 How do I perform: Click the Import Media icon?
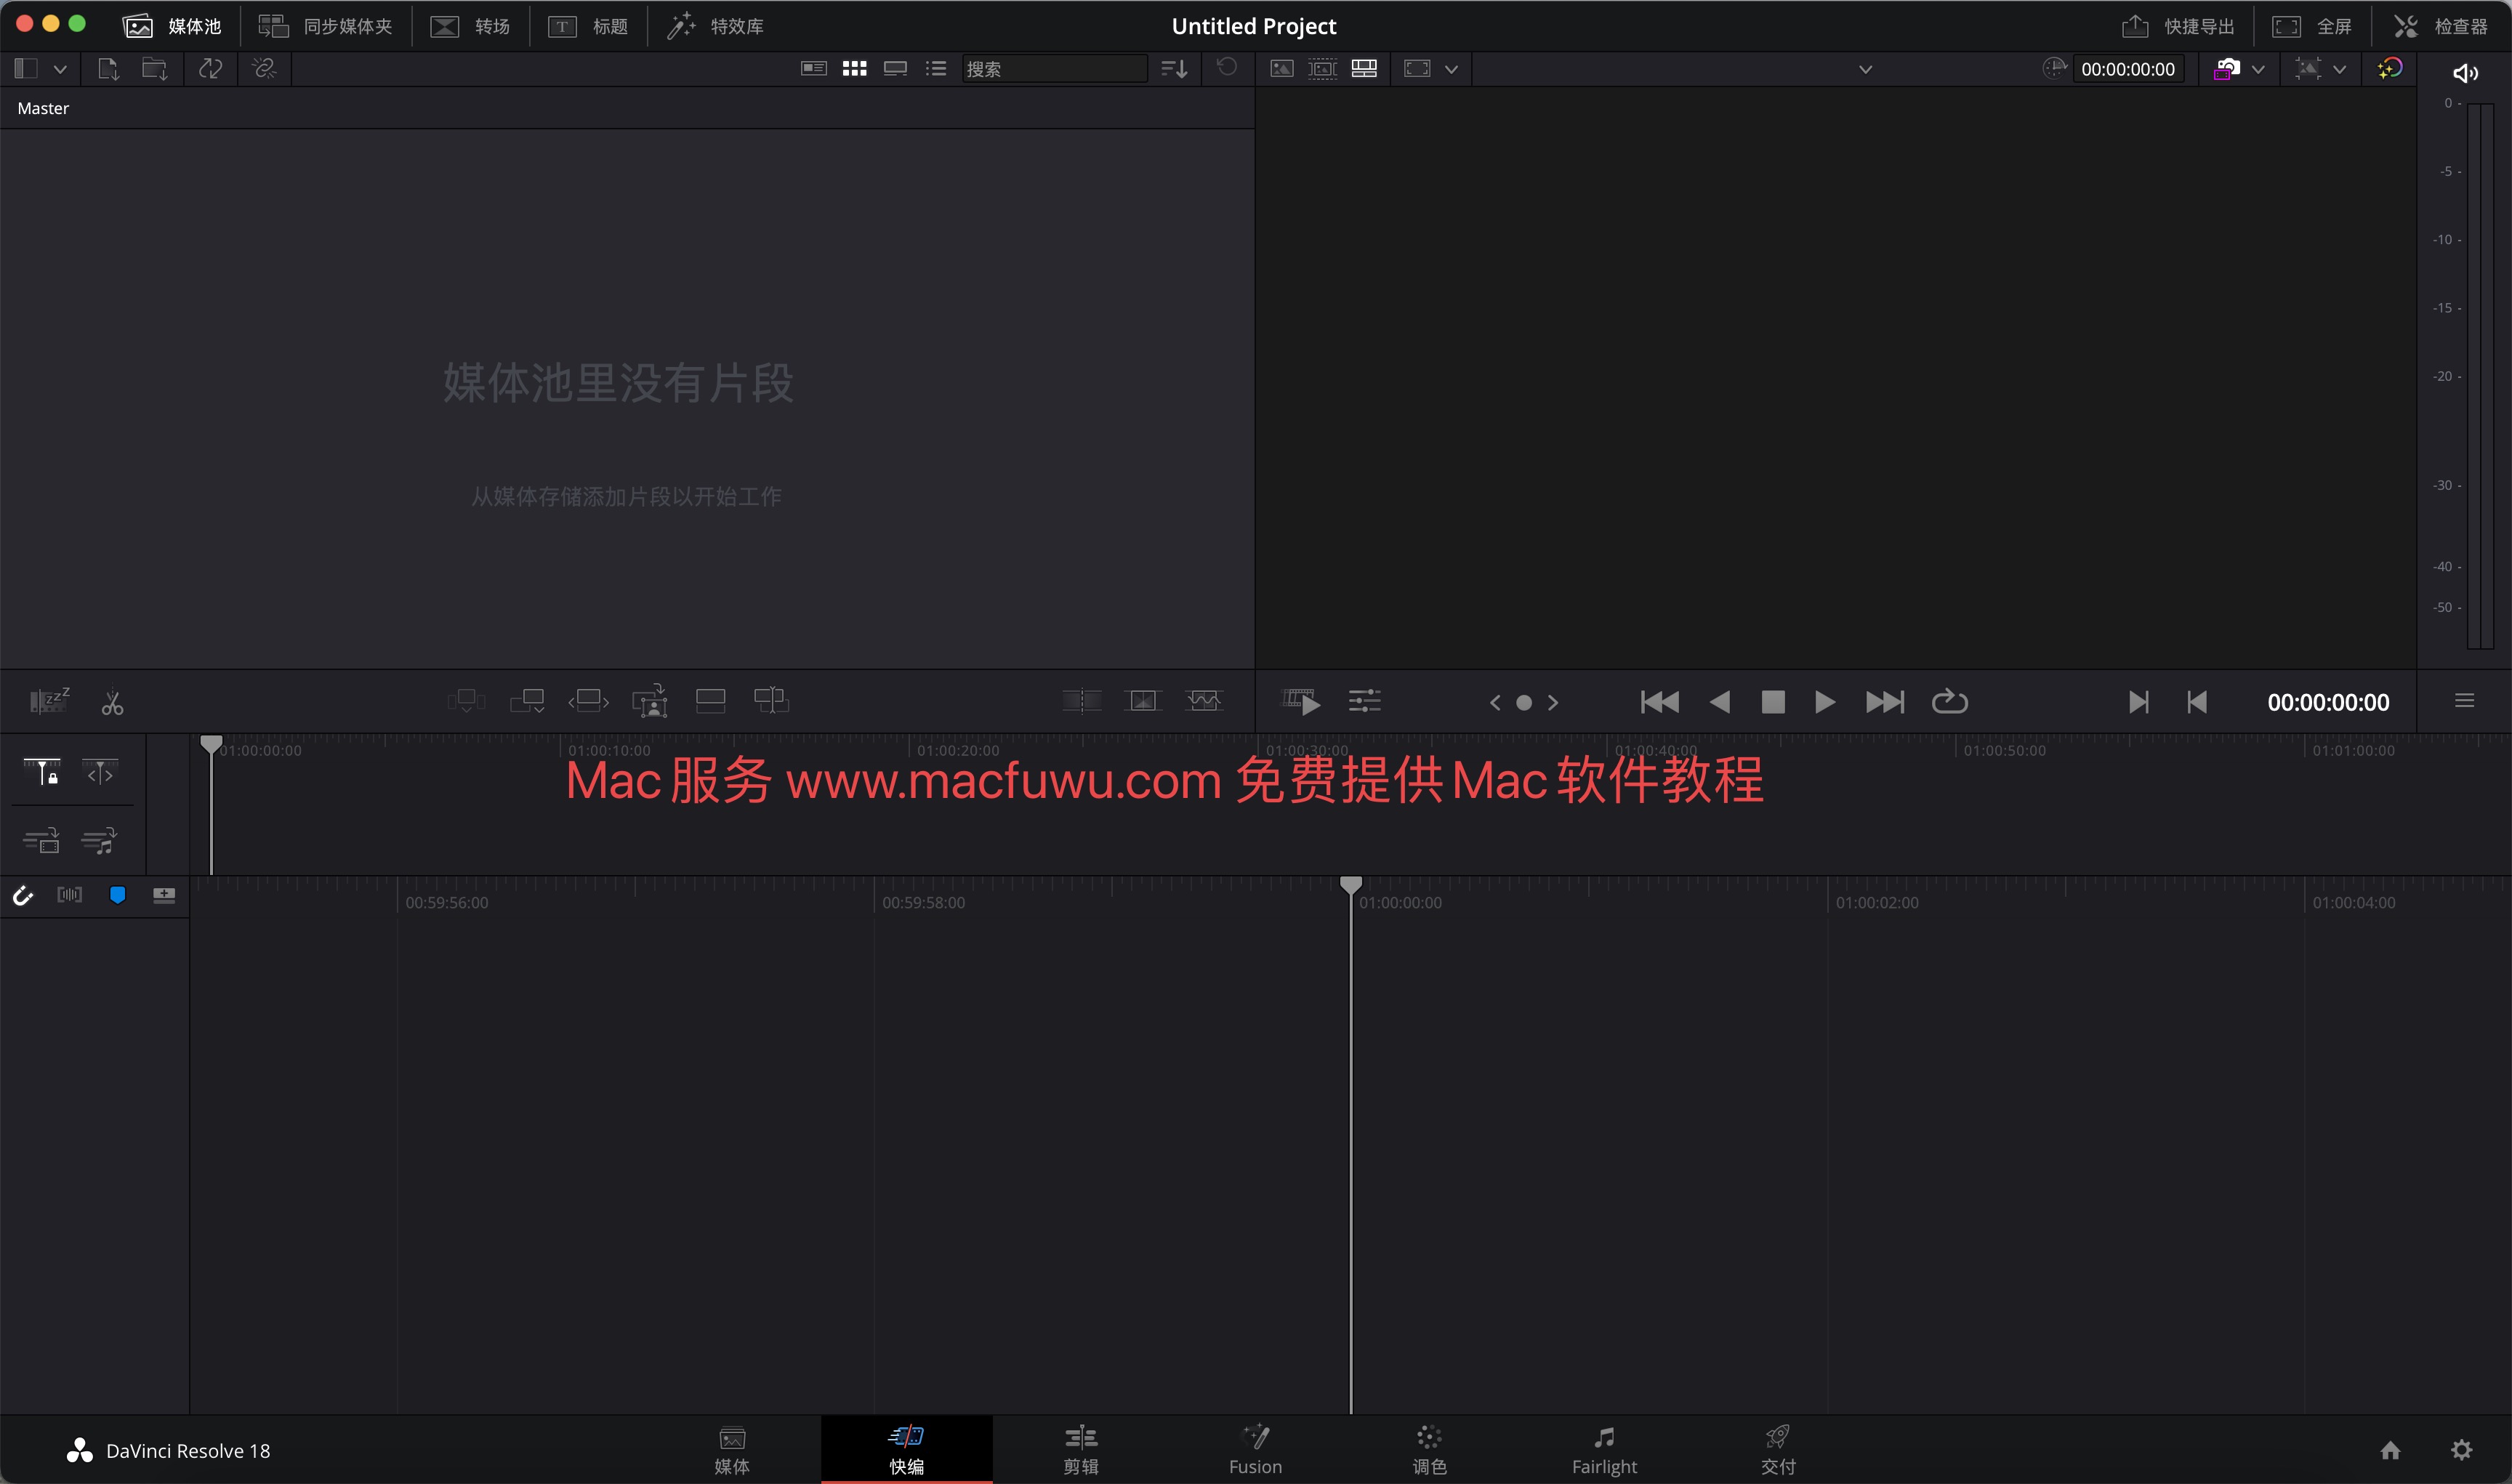(x=108, y=68)
